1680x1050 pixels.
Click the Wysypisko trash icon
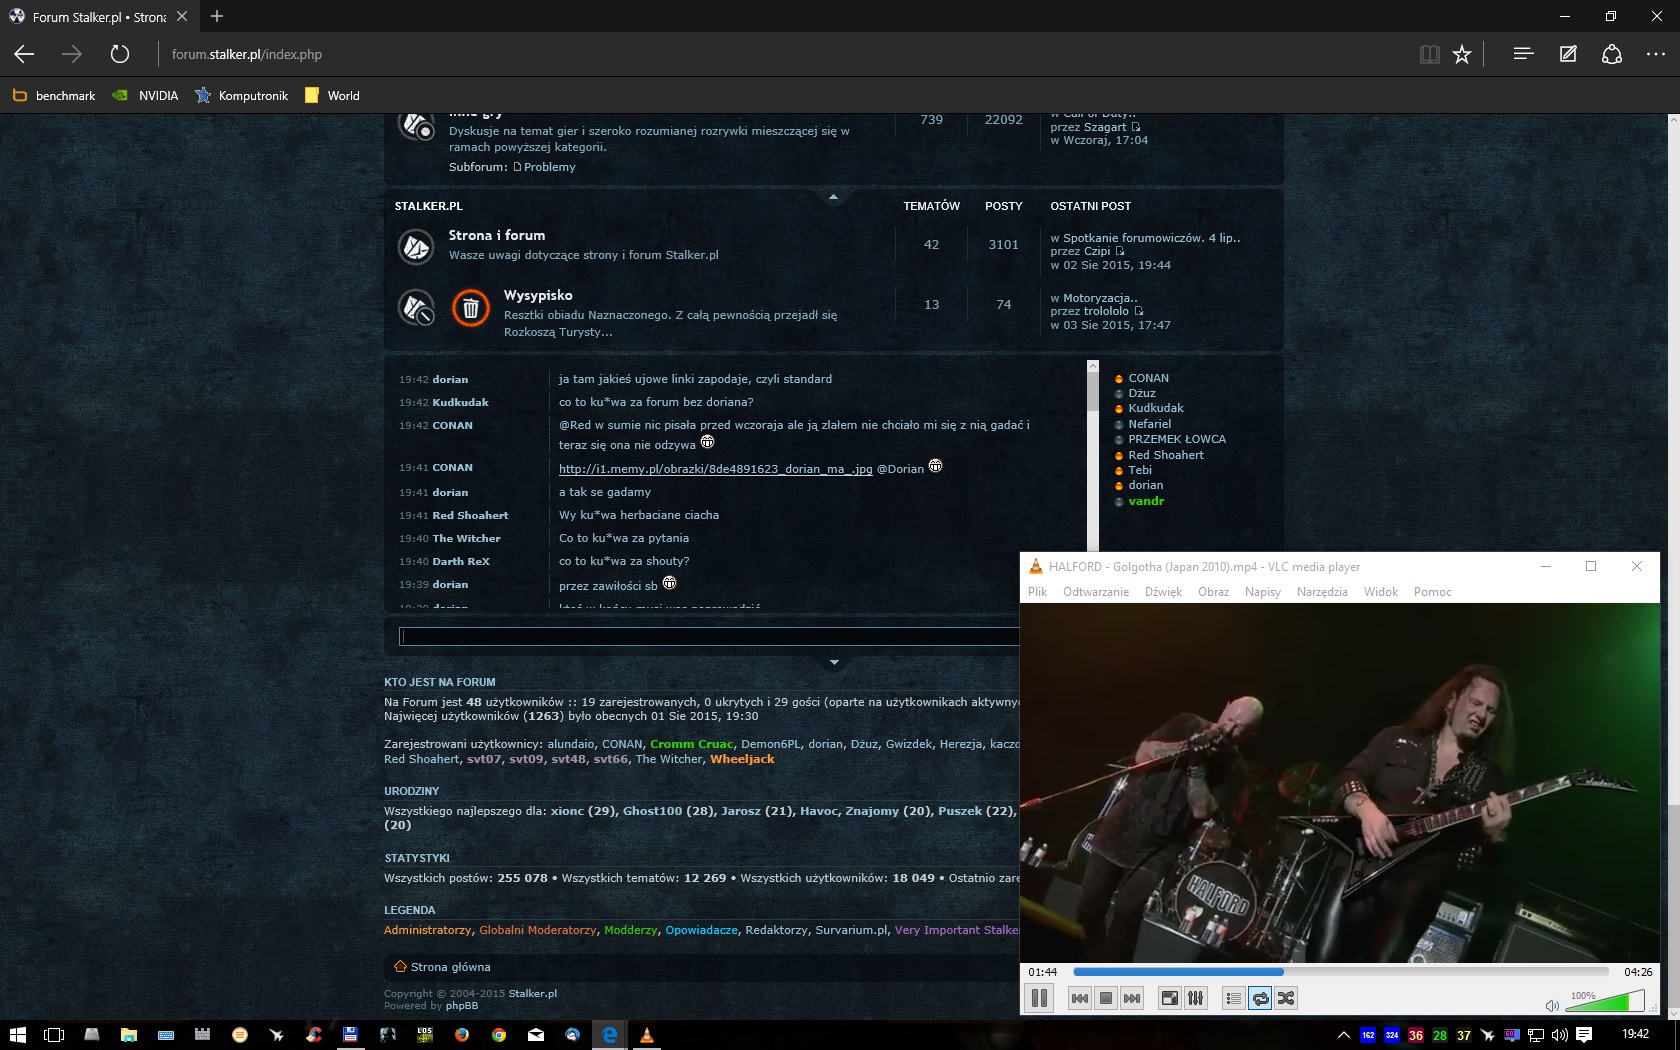point(470,308)
